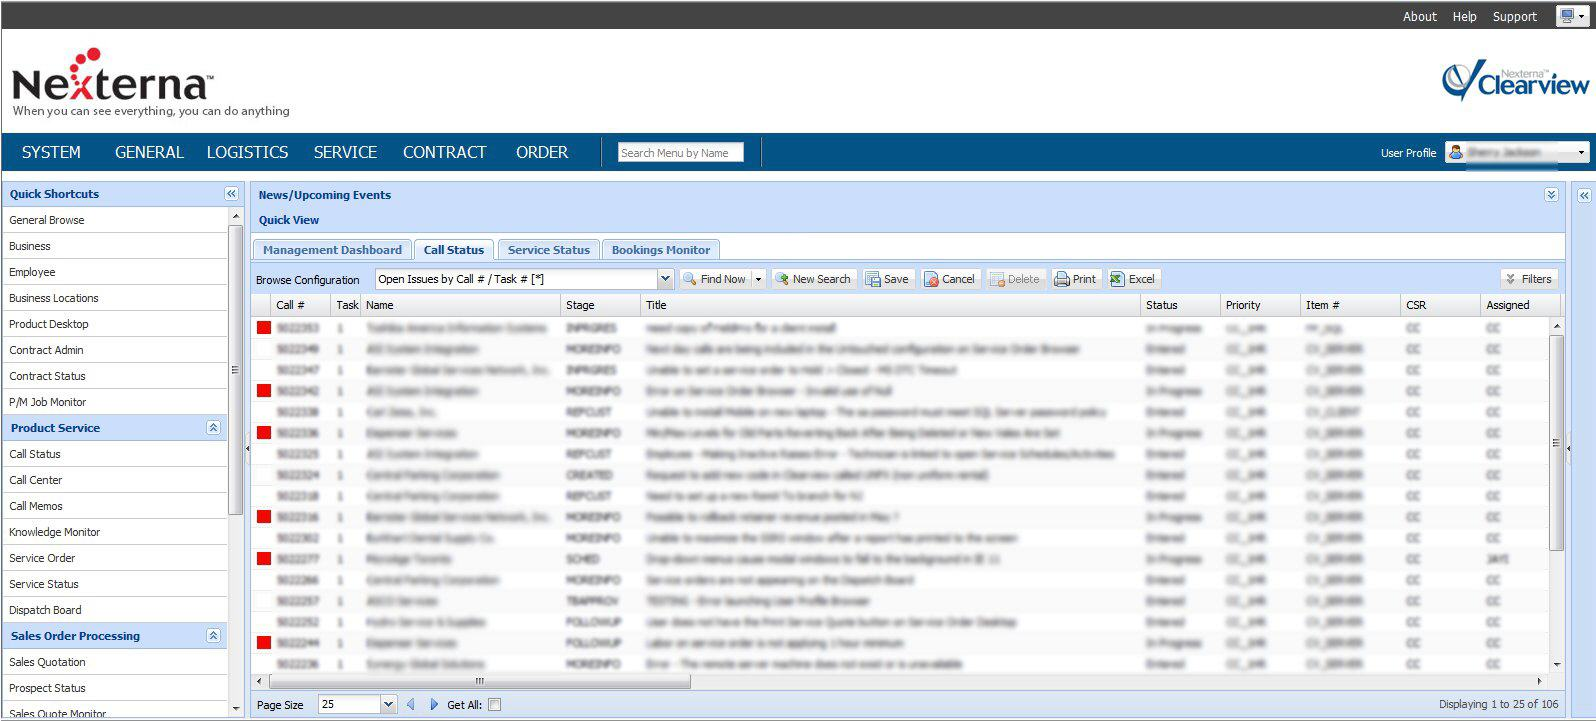Click the Find Now search icon button
The image size is (1596, 721).
[690, 280]
